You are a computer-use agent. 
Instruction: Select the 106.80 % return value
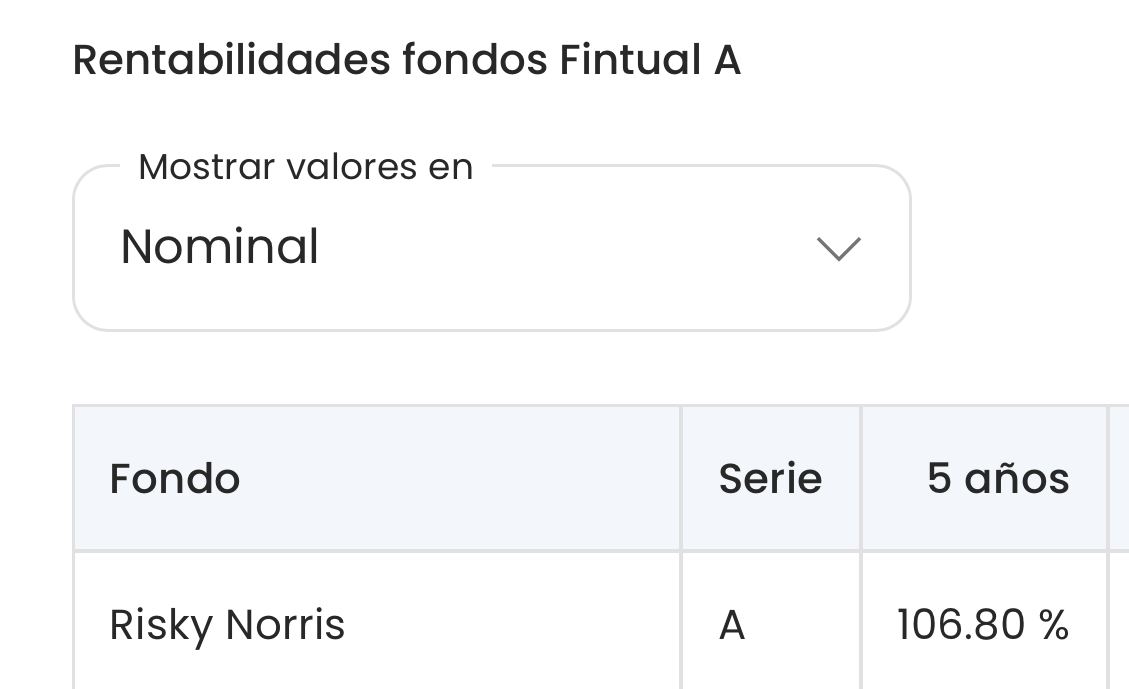(982, 626)
